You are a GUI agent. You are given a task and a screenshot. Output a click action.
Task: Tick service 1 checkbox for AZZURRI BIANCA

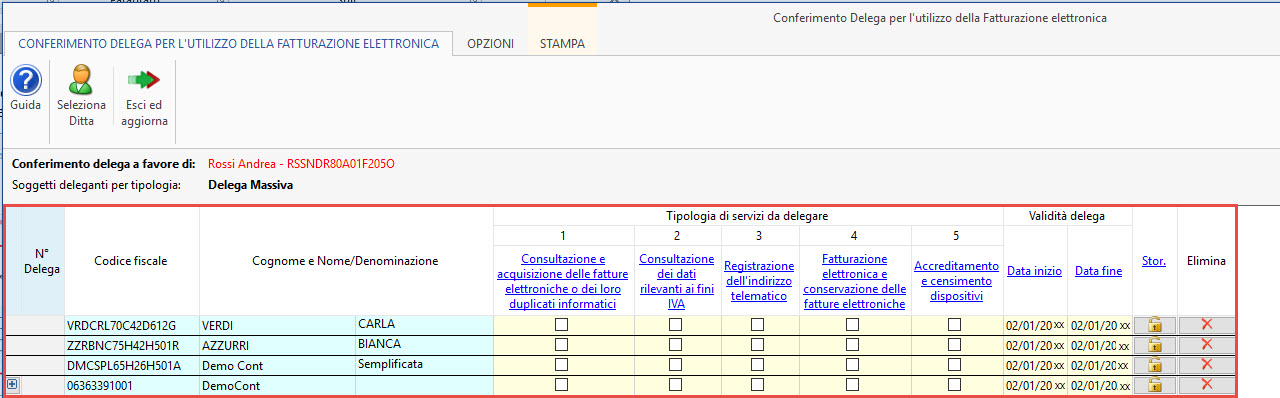pos(562,345)
